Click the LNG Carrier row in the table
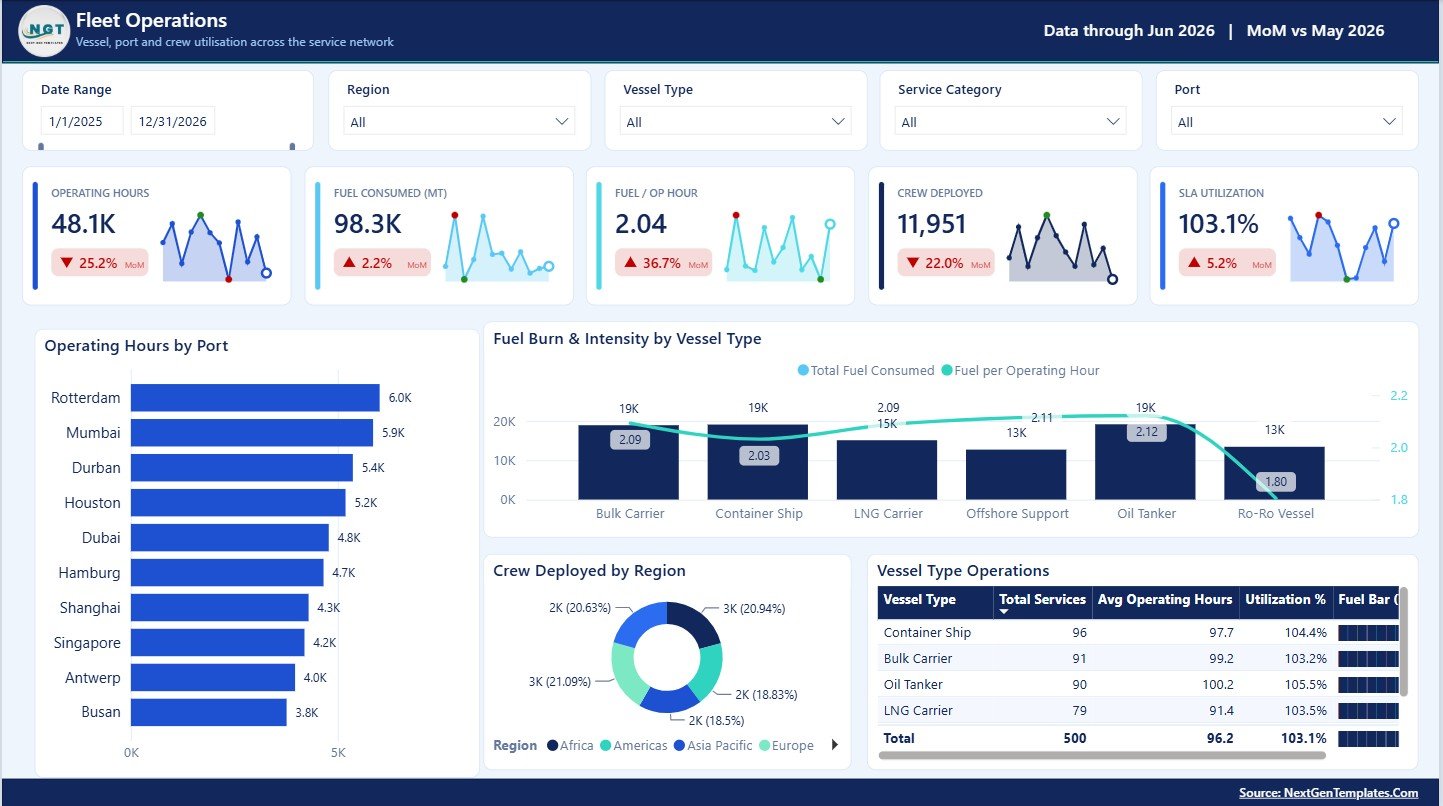 pos(1138,711)
